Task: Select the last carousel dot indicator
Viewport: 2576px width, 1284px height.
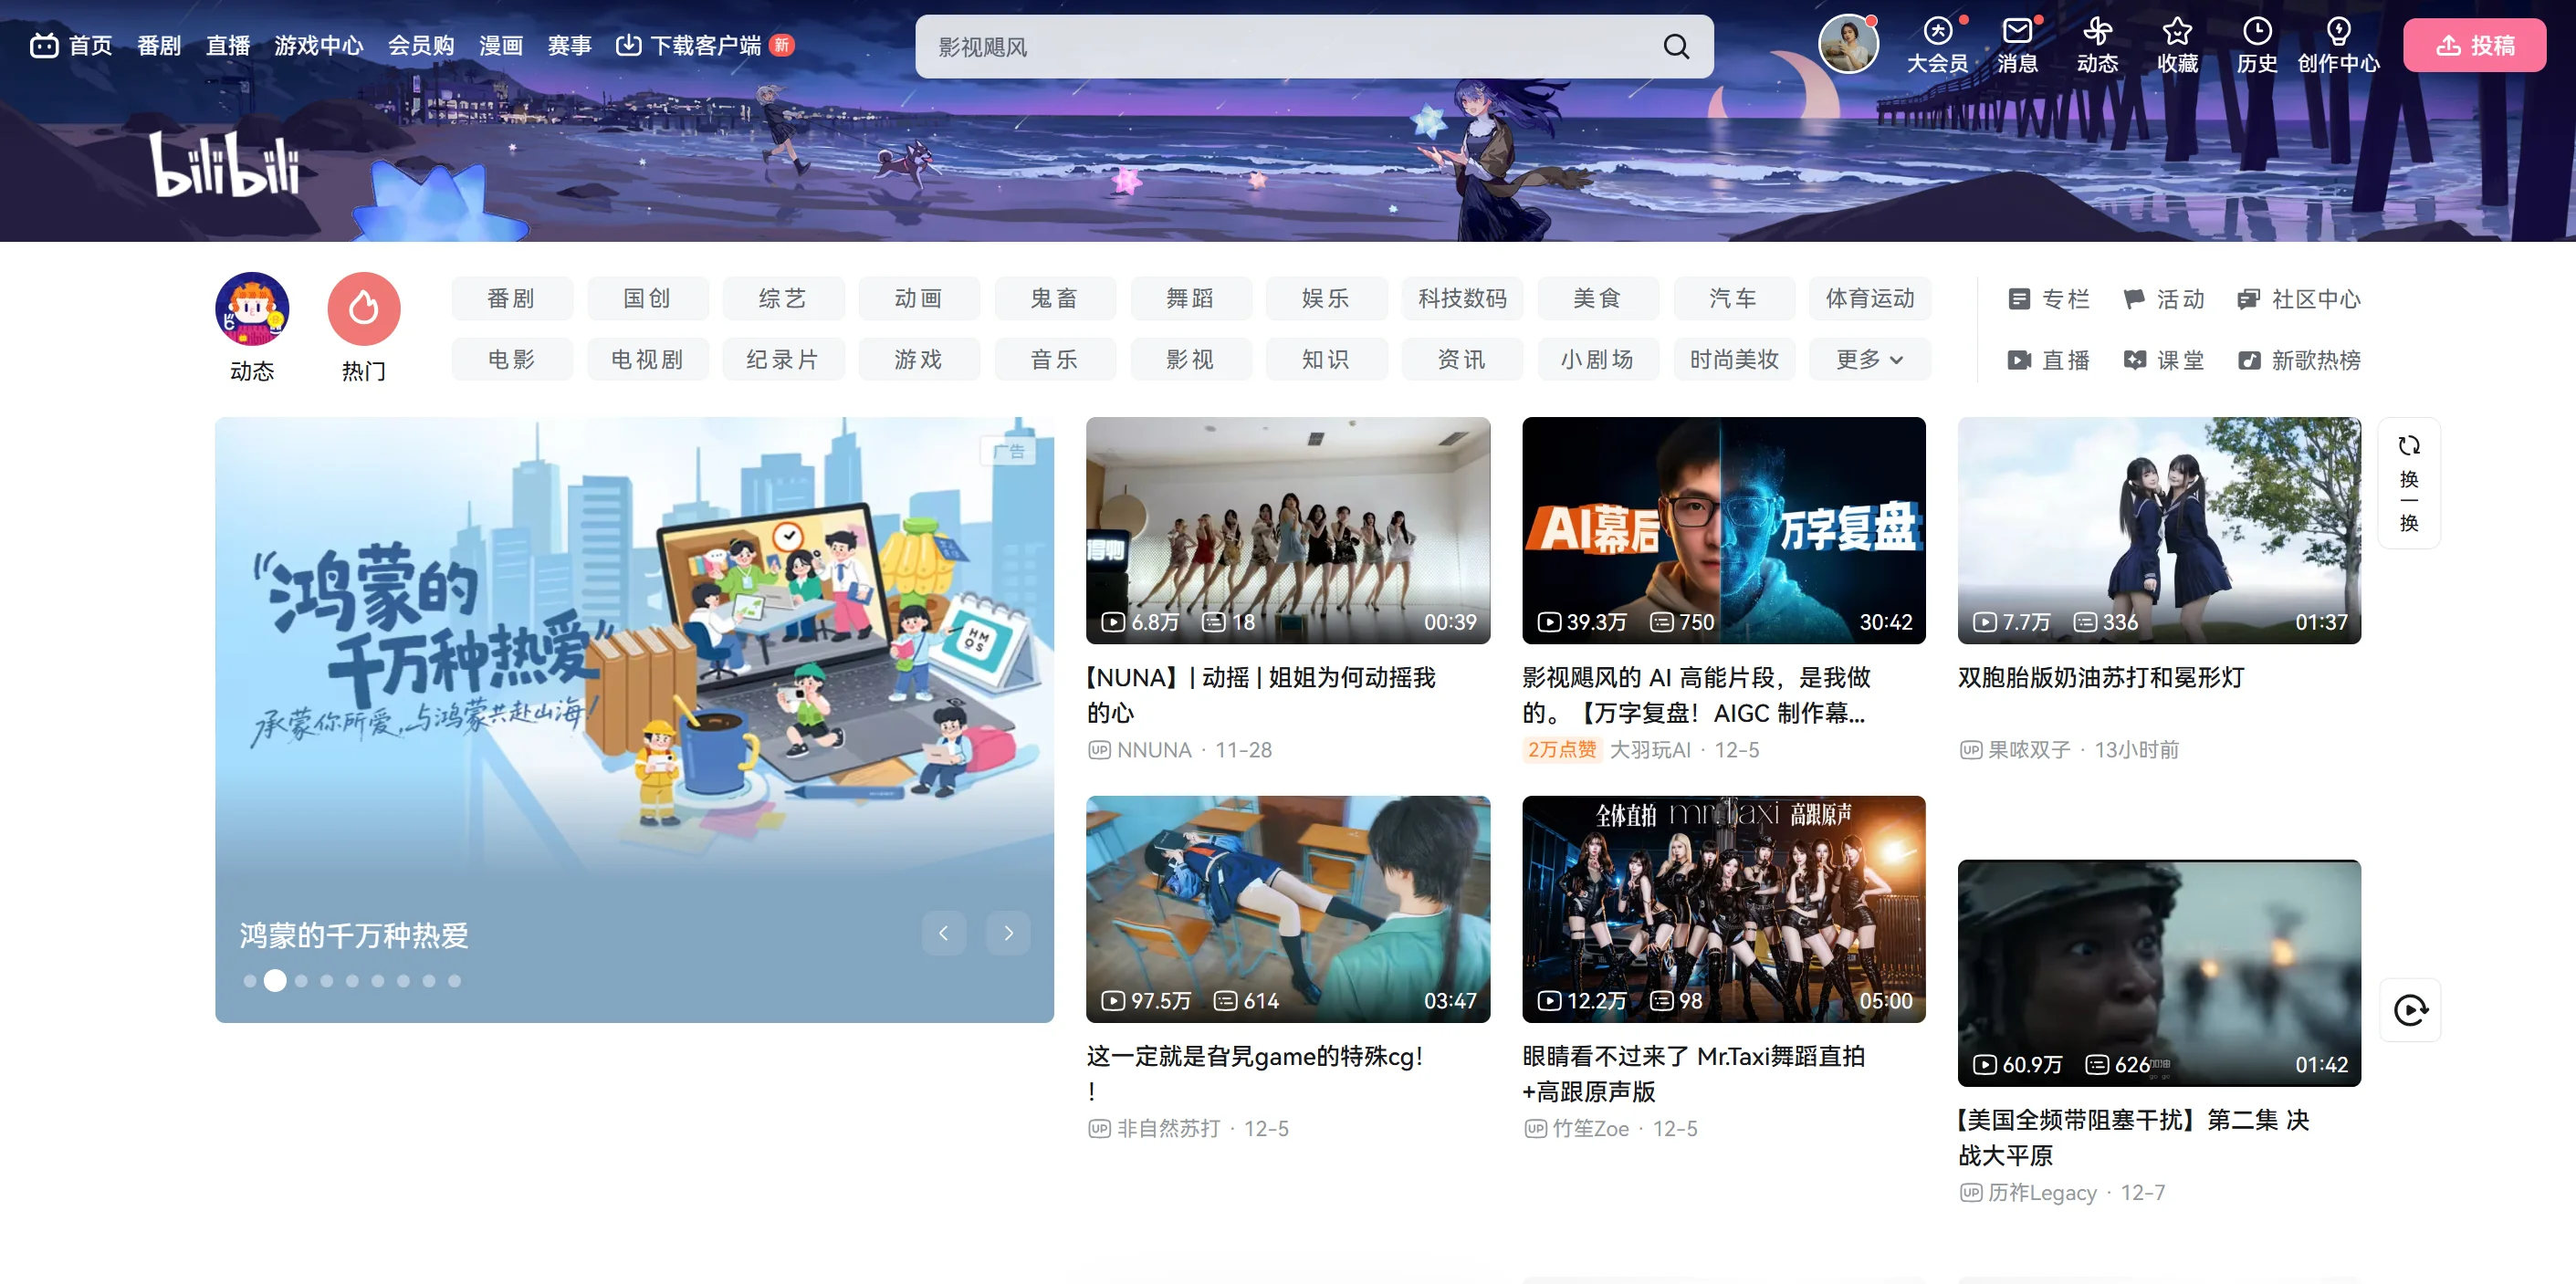Action: [454, 981]
